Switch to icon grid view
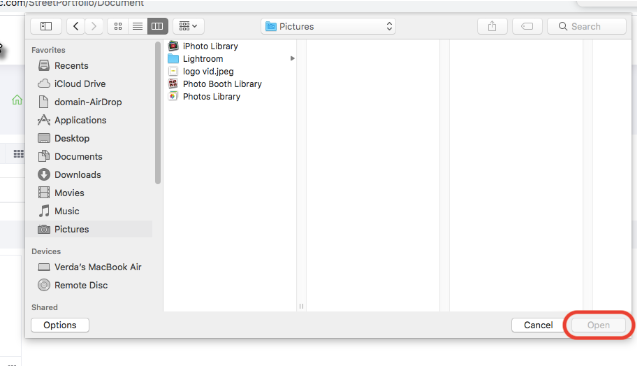 pos(118,26)
